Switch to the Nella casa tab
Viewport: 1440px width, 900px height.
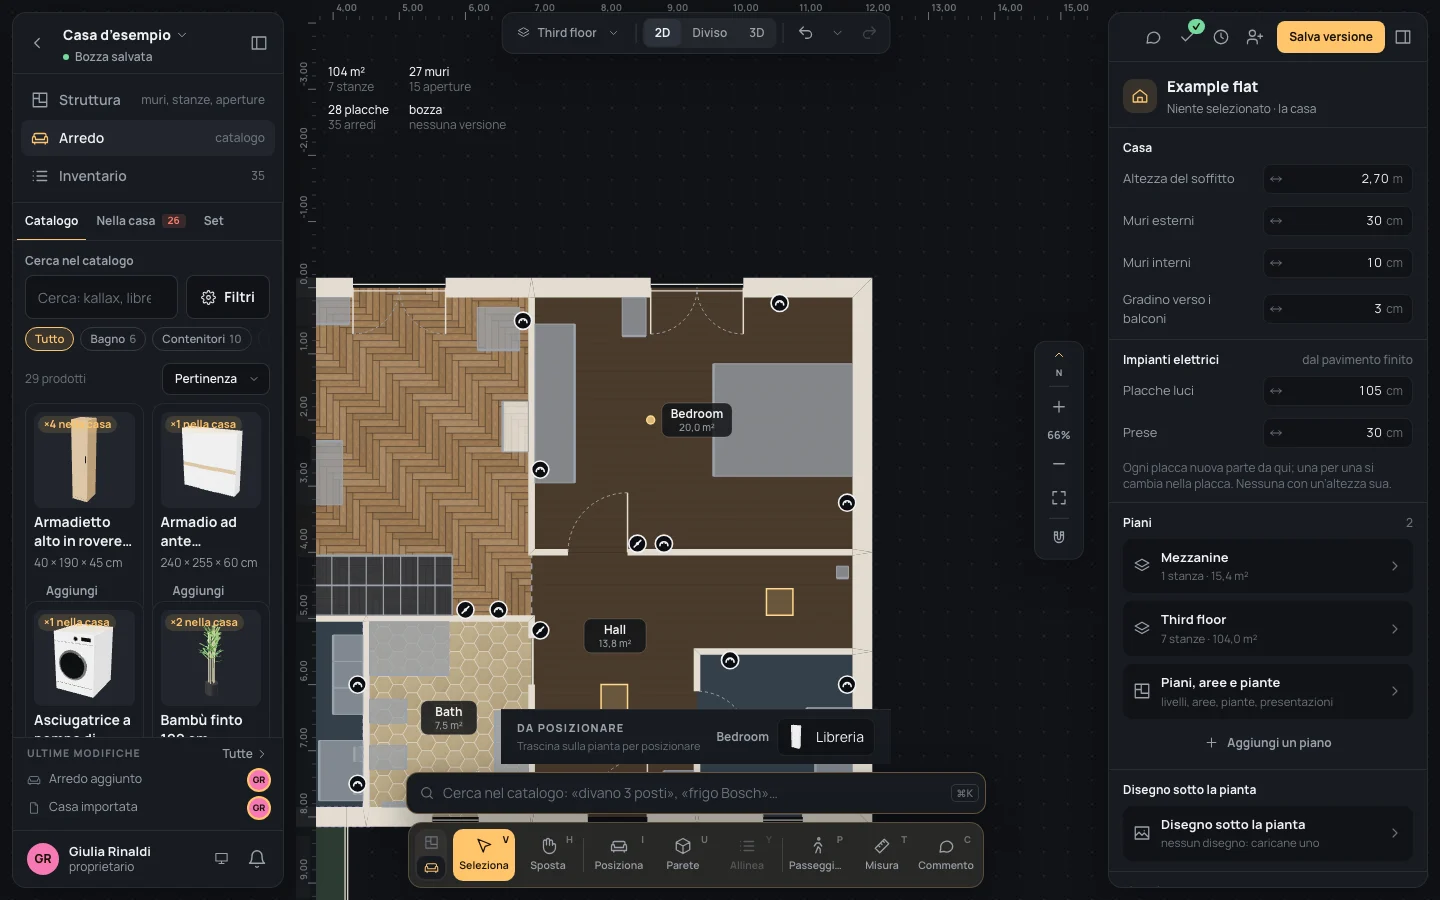click(x=139, y=221)
